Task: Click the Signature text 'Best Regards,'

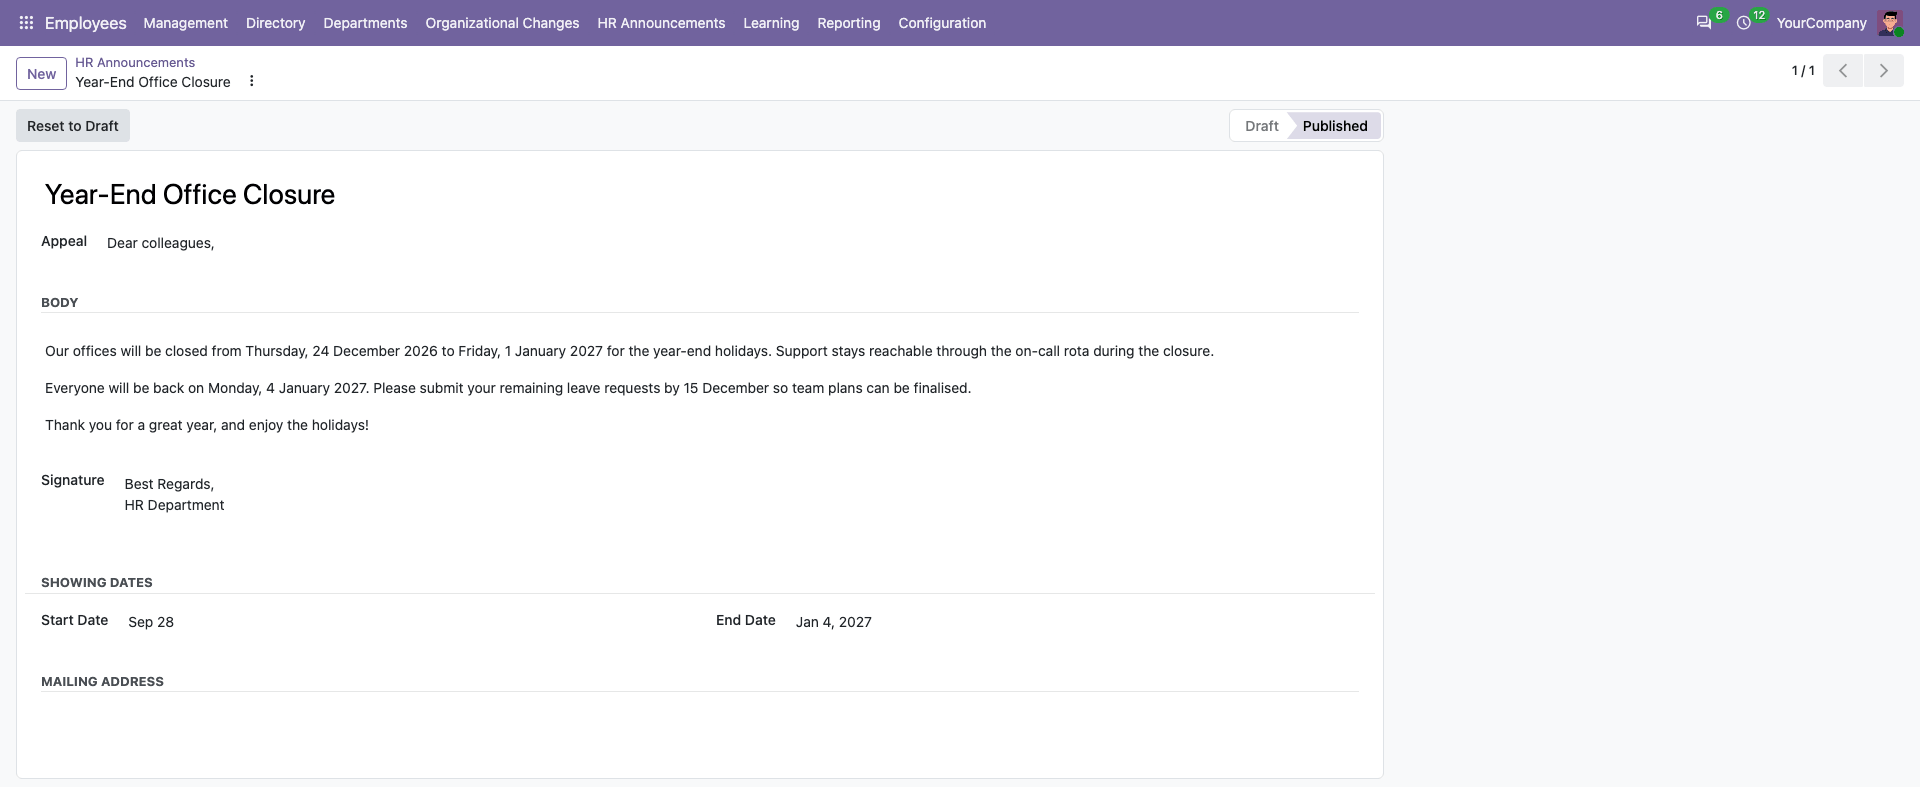Action: pos(169,484)
